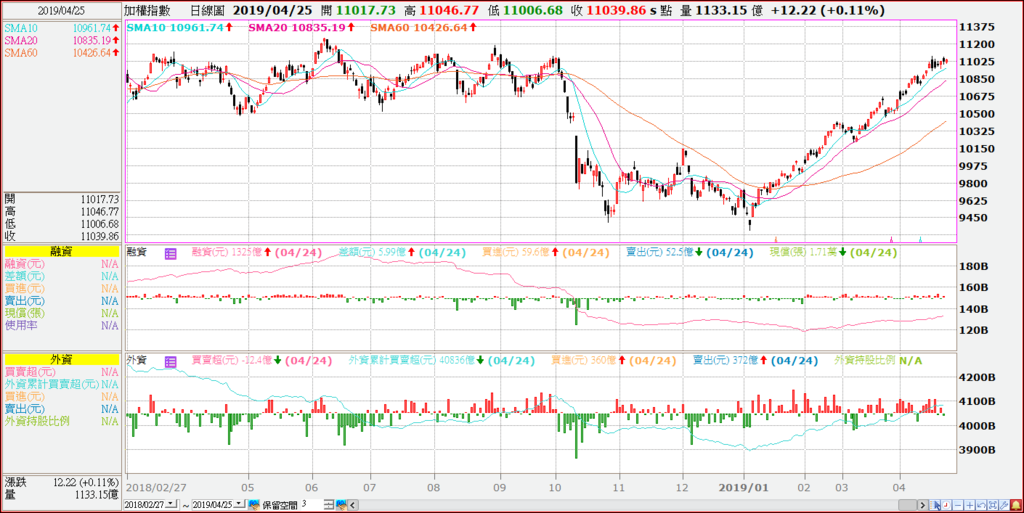The width and height of the screenshot is (1024, 513).
Task: Click SMA10 row in left panel
Action: pos(61,28)
